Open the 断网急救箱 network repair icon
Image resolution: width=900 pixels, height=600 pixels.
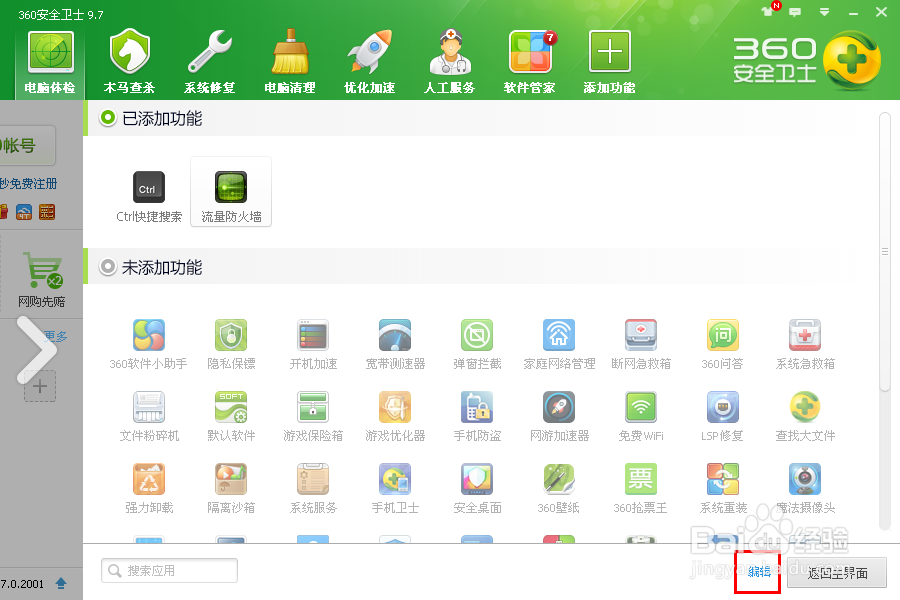click(x=640, y=335)
